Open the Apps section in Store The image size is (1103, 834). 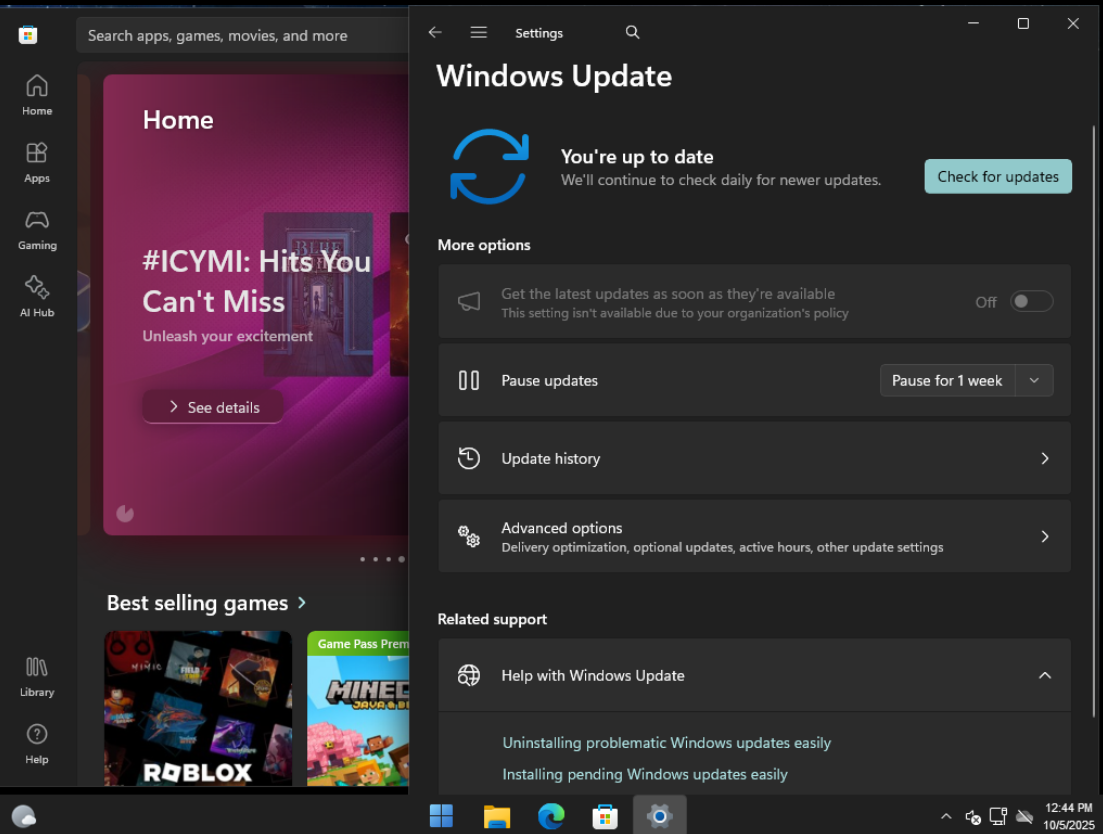pos(37,162)
